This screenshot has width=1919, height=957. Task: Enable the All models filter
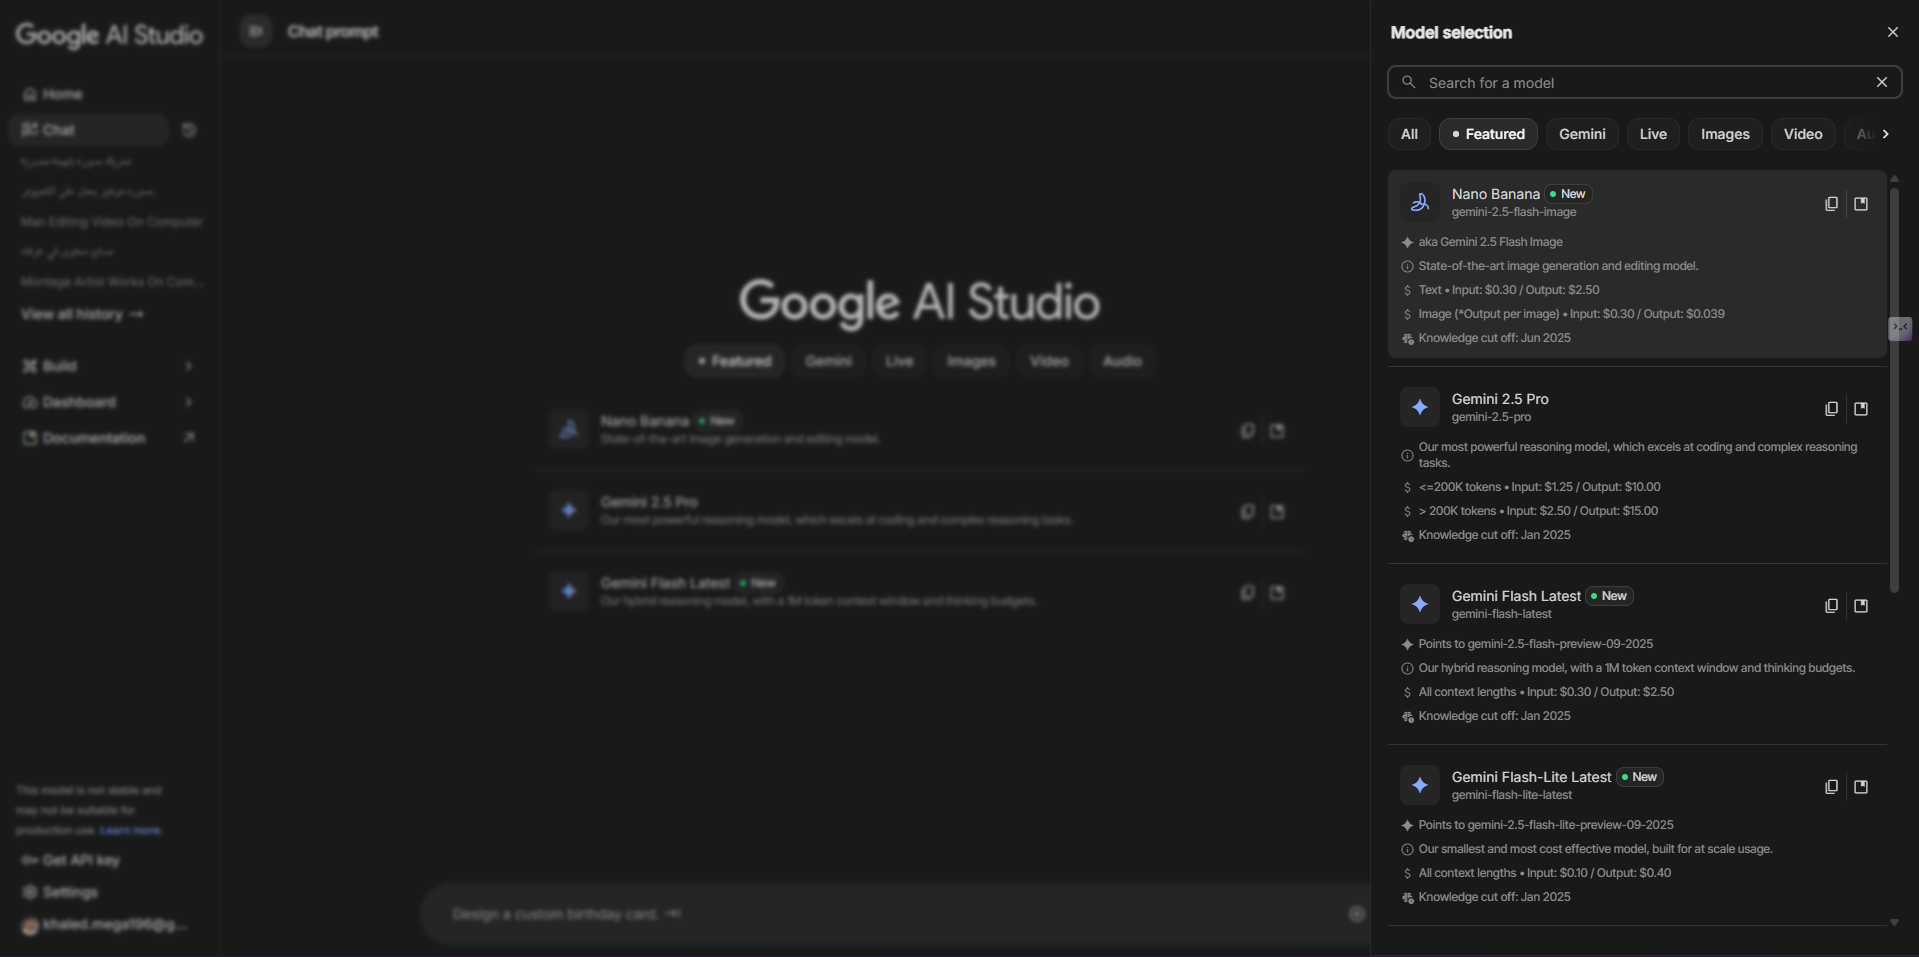[1409, 134]
